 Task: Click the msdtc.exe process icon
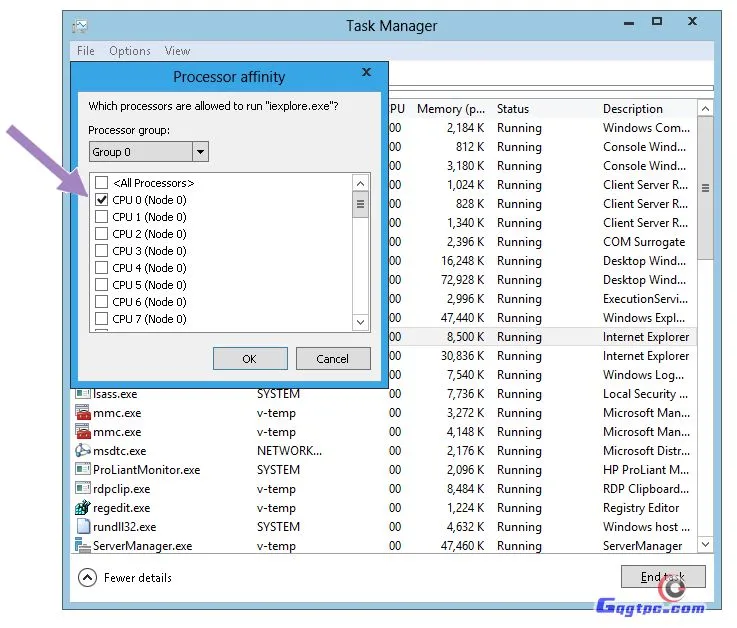point(83,451)
